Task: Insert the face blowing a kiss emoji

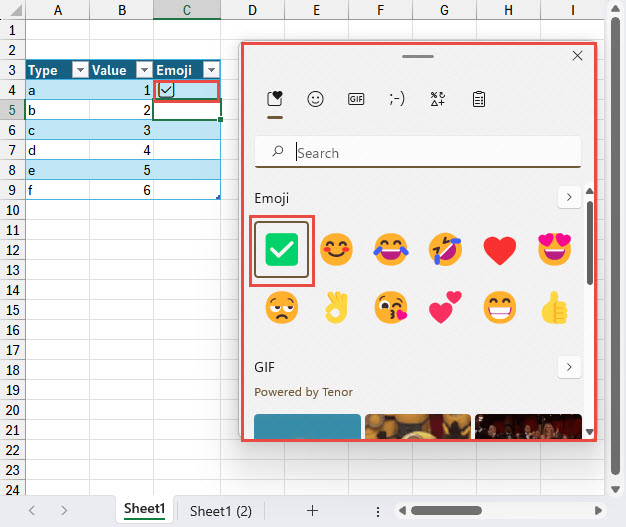Action: tap(391, 307)
